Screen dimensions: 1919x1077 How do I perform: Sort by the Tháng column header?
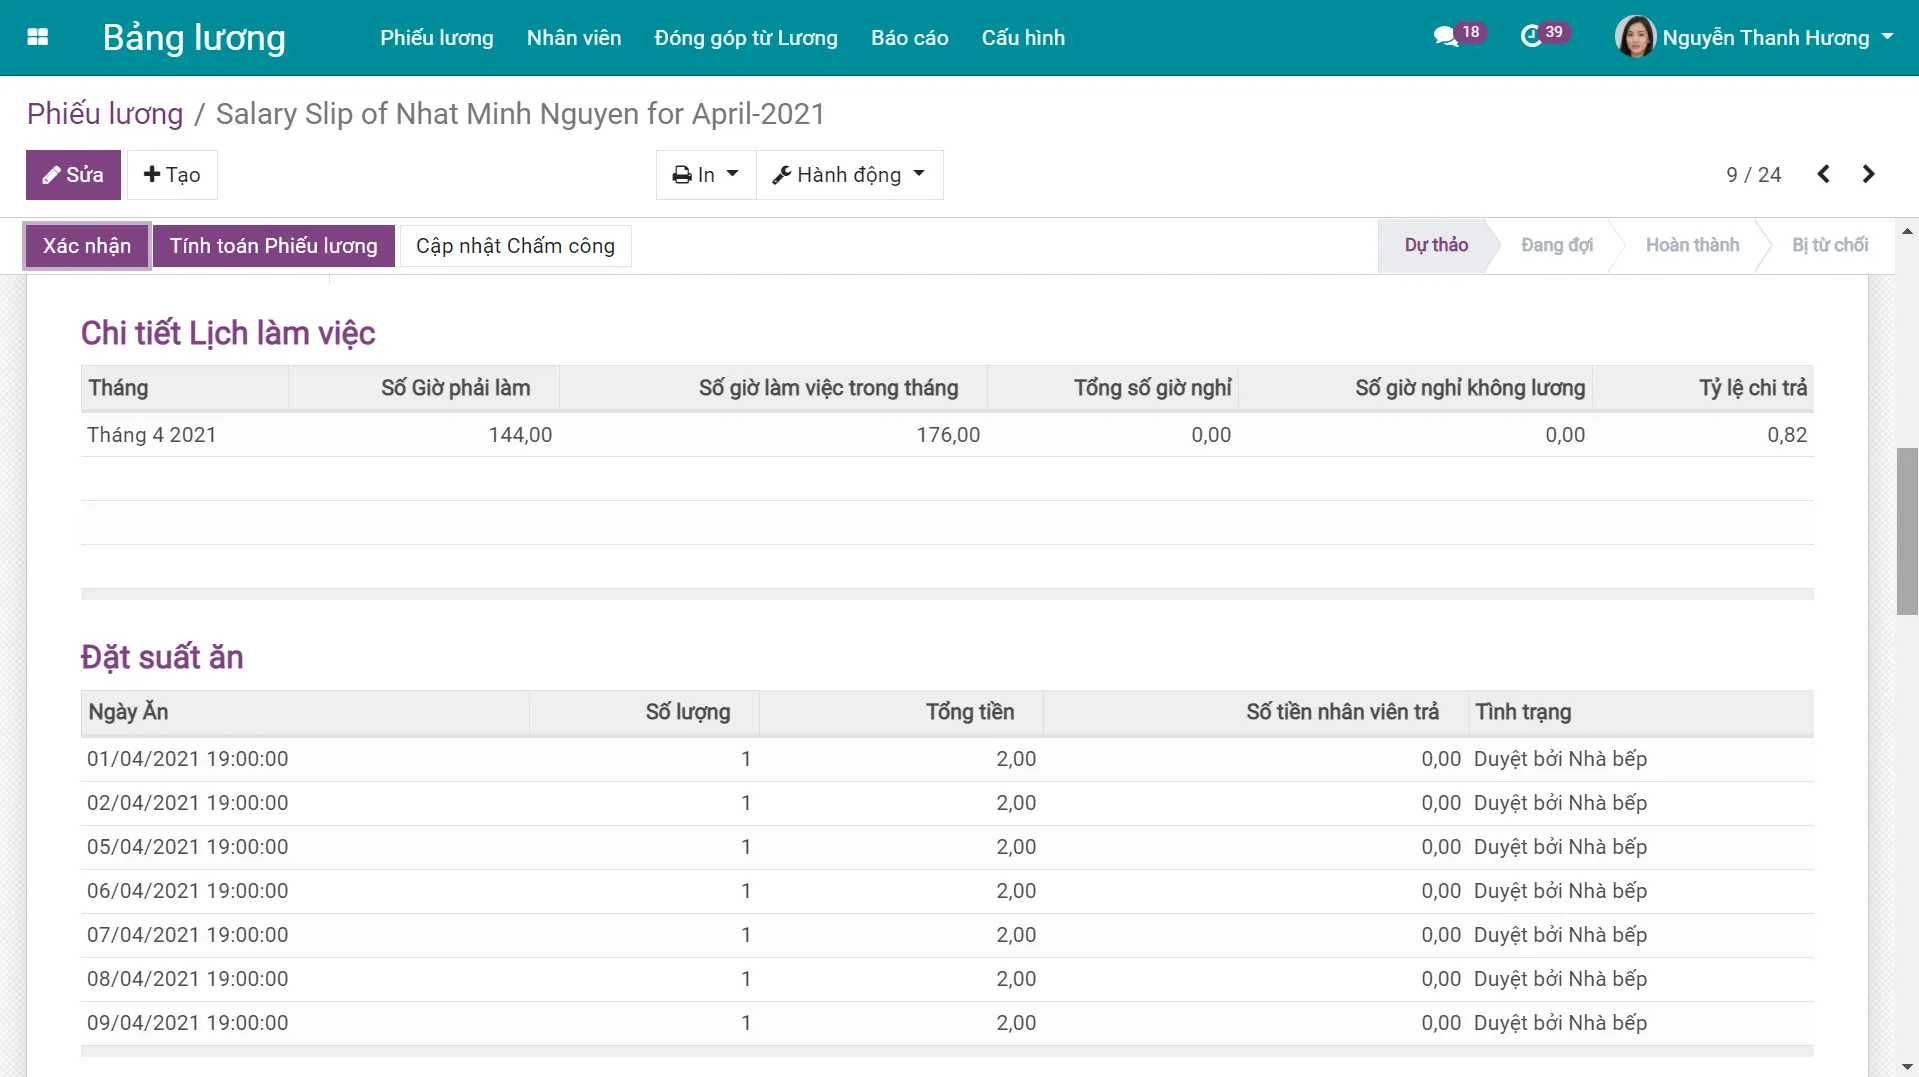coord(184,388)
